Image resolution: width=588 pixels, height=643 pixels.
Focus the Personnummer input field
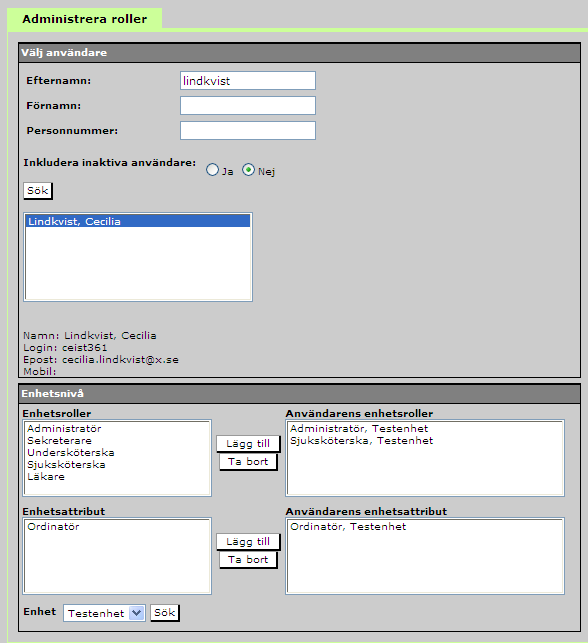[x=248, y=130]
